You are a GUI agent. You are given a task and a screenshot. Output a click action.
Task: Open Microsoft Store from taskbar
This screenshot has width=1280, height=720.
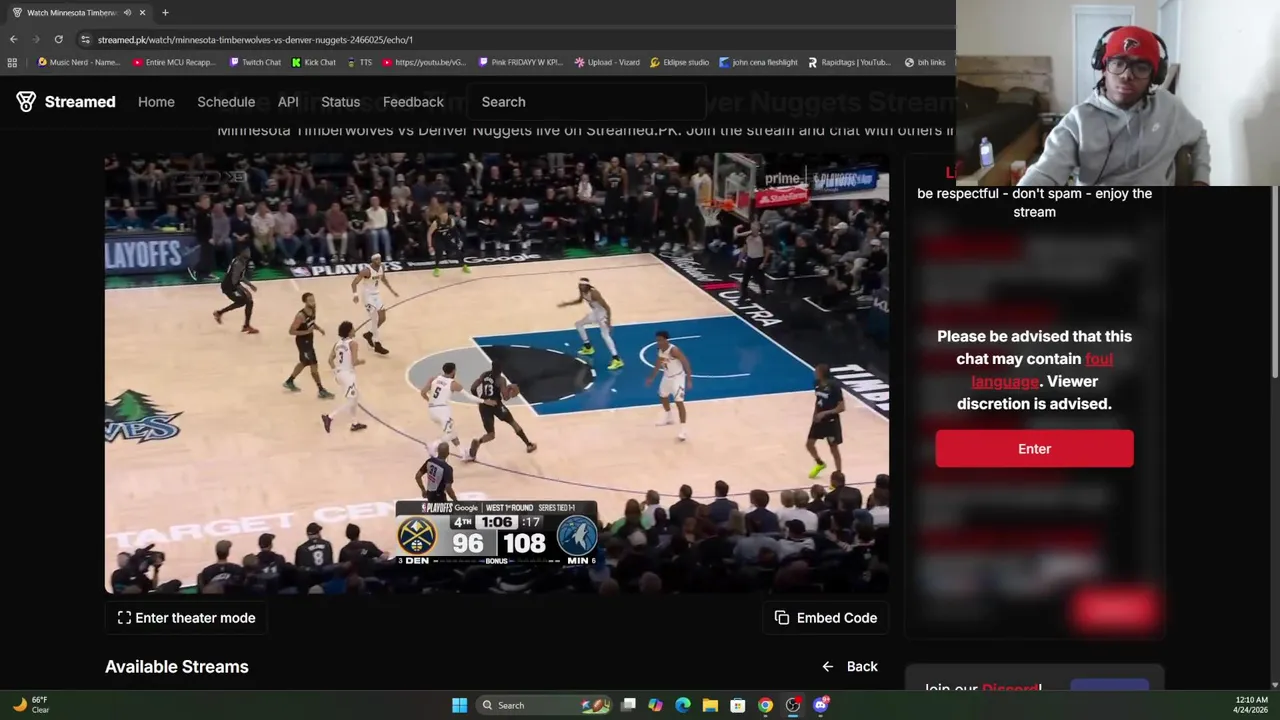click(737, 705)
